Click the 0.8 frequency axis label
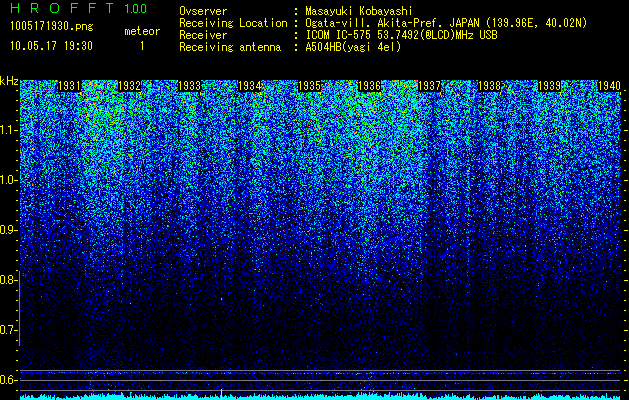629x400 pixels. [x=8, y=280]
